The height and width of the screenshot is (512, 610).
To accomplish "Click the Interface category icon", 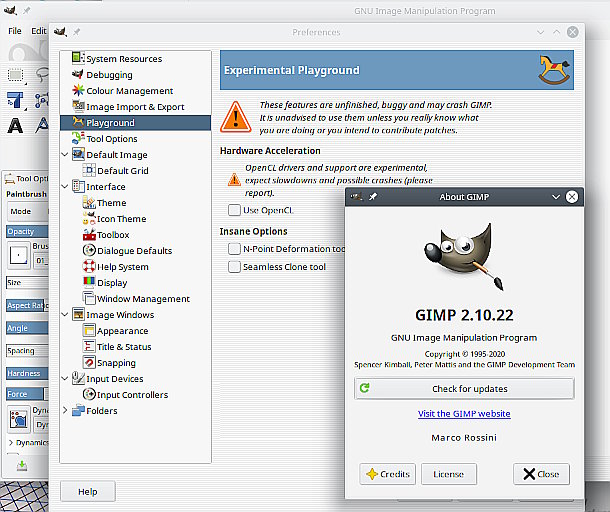I will click(x=78, y=186).
